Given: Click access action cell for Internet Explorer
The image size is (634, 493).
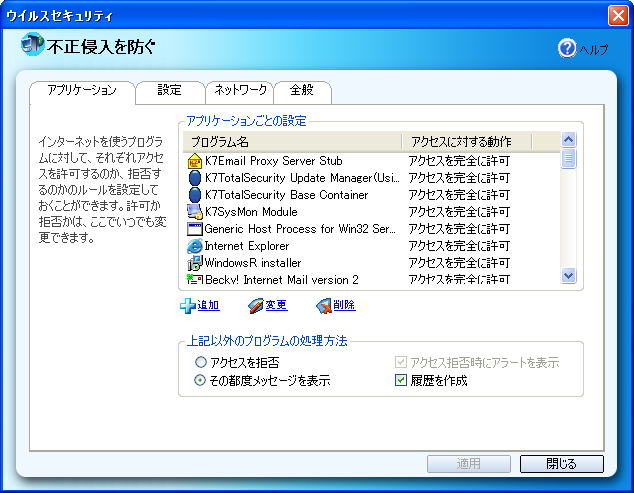Looking at the screenshot, I should point(459,246).
